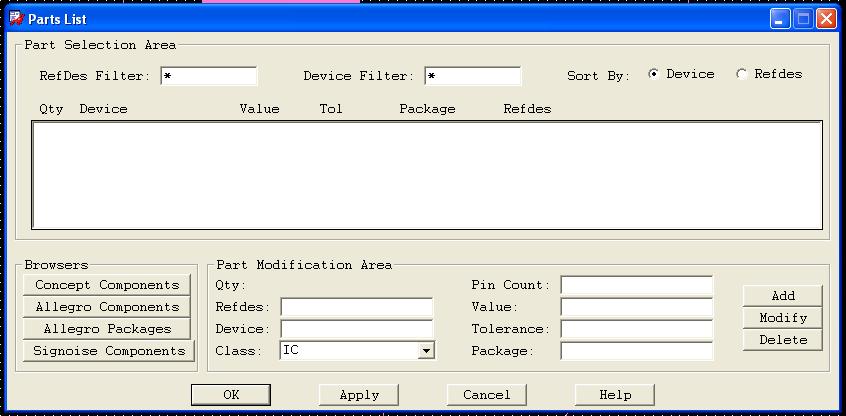Focus the Refdes field in Part Modification
846x416 pixels.
(357, 307)
